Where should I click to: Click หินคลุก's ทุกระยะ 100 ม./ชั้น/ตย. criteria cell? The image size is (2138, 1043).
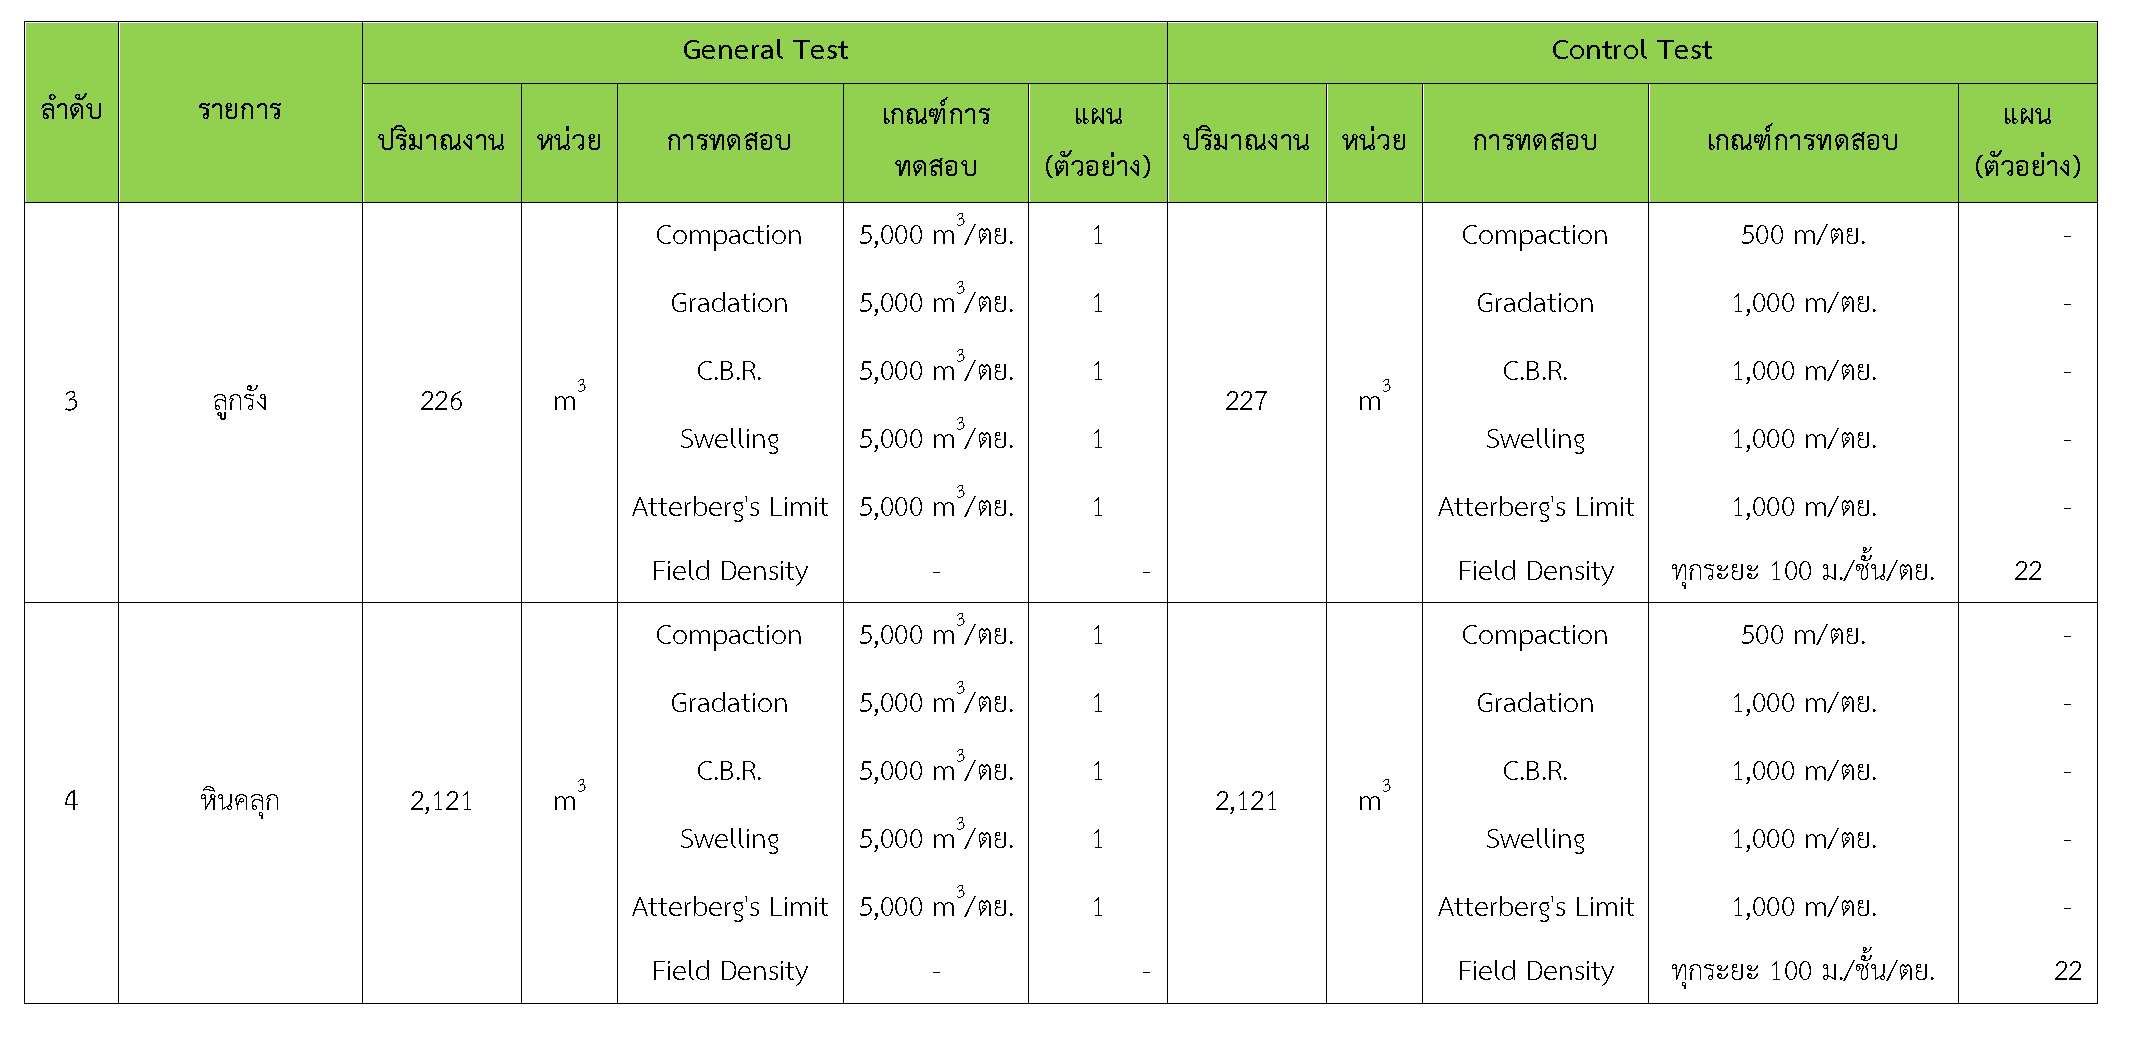(1802, 971)
